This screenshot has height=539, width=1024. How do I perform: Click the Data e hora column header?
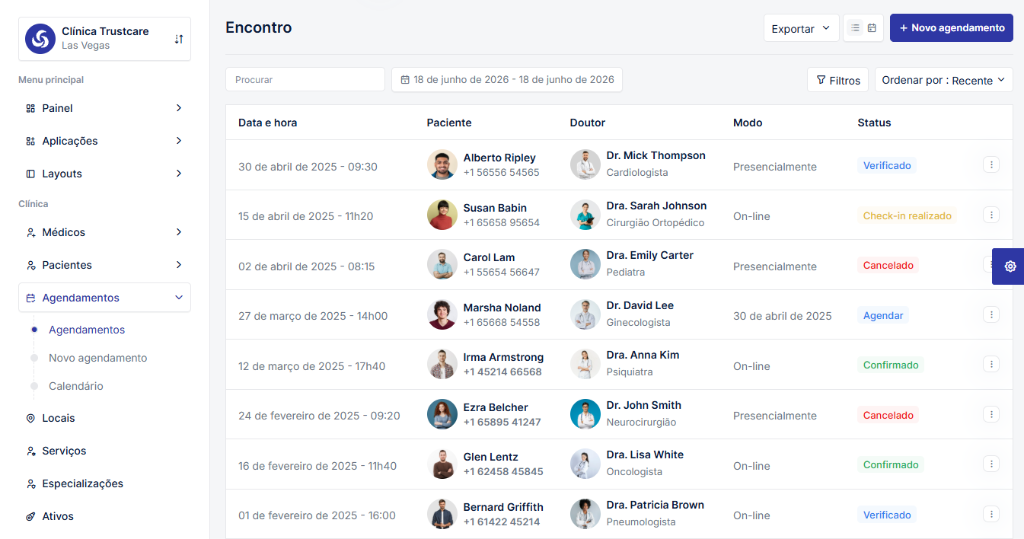pyautogui.click(x=268, y=123)
